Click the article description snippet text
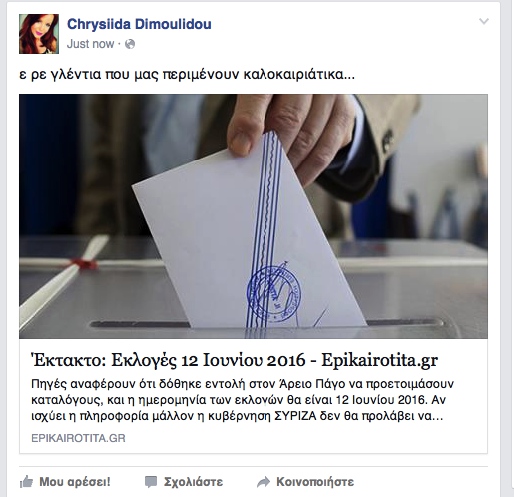Image resolution: width=514 pixels, height=497 pixels. pyautogui.click(x=242, y=400)
